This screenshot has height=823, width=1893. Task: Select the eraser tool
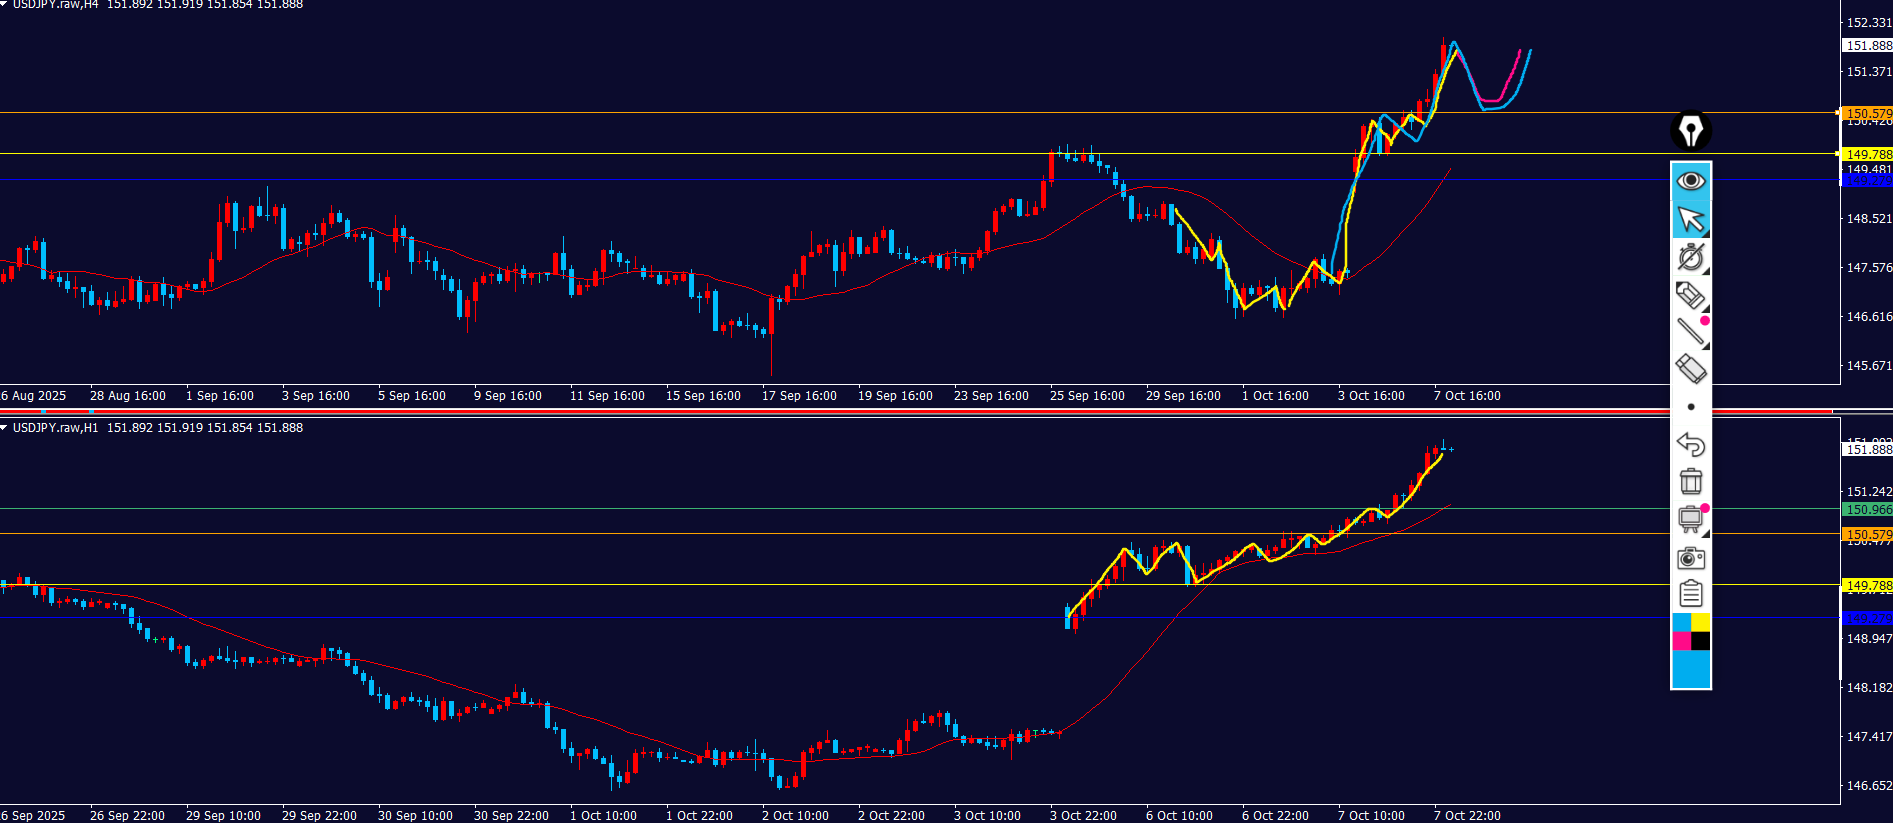1690,369
